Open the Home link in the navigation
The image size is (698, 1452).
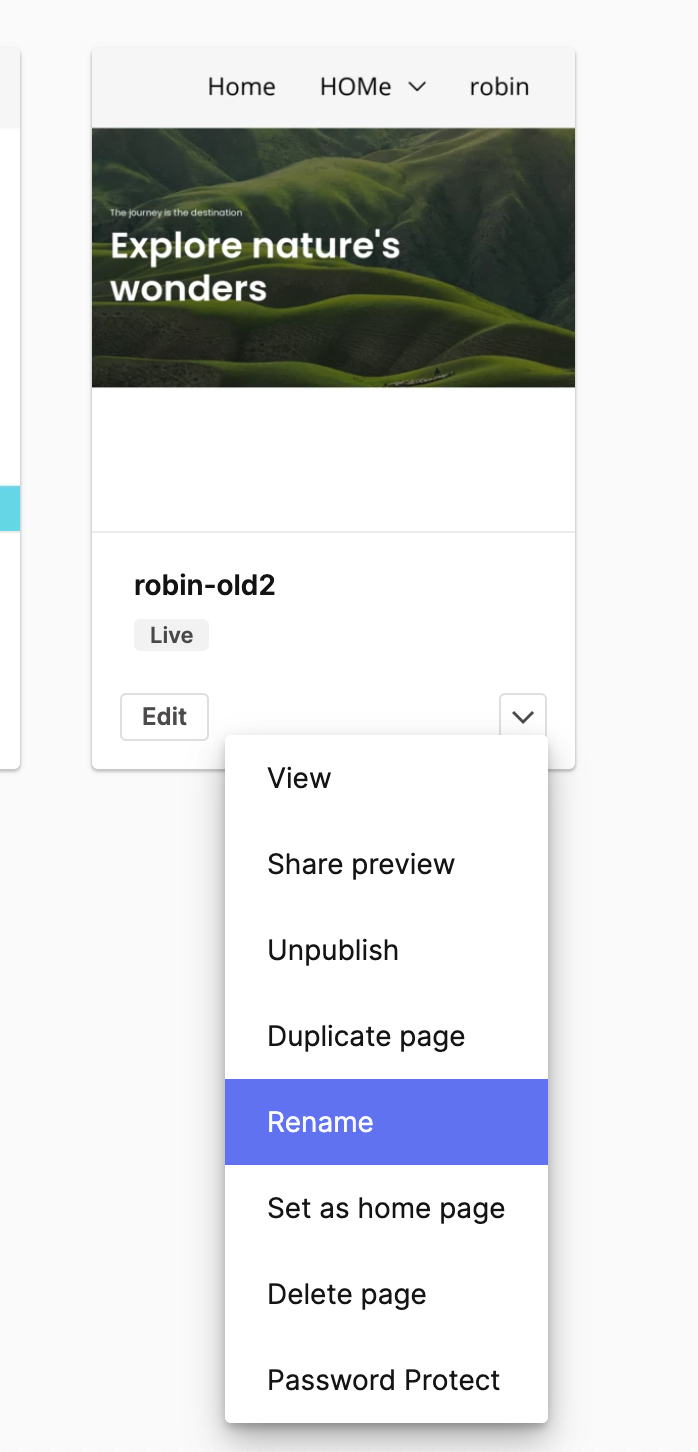click(241, 87)
